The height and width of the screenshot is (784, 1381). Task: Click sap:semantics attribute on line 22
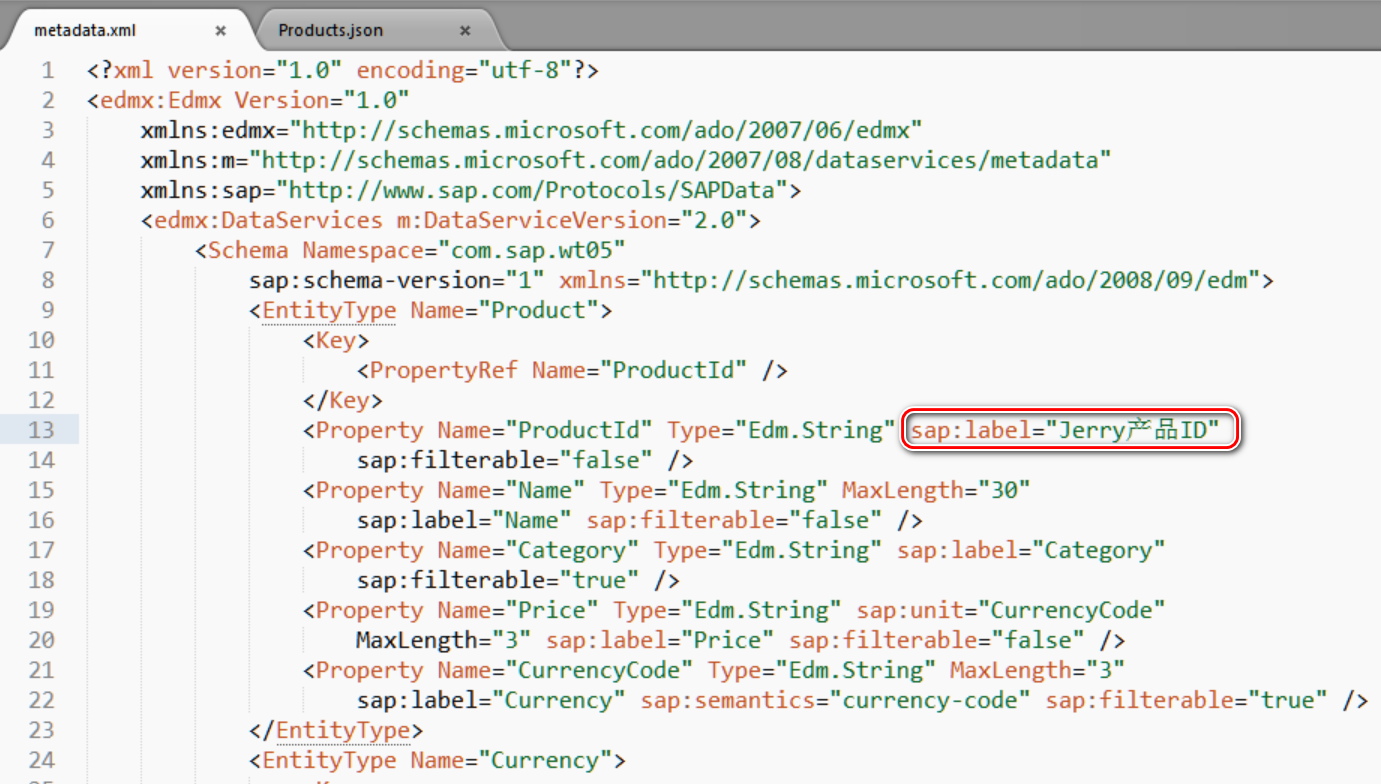(728, 700)
